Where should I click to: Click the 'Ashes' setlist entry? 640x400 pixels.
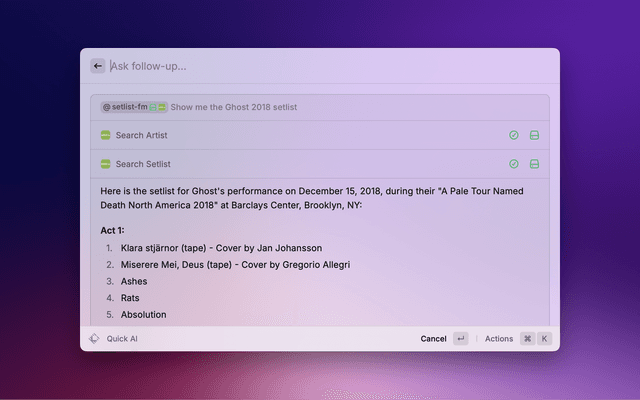click(x=134, y=282)
